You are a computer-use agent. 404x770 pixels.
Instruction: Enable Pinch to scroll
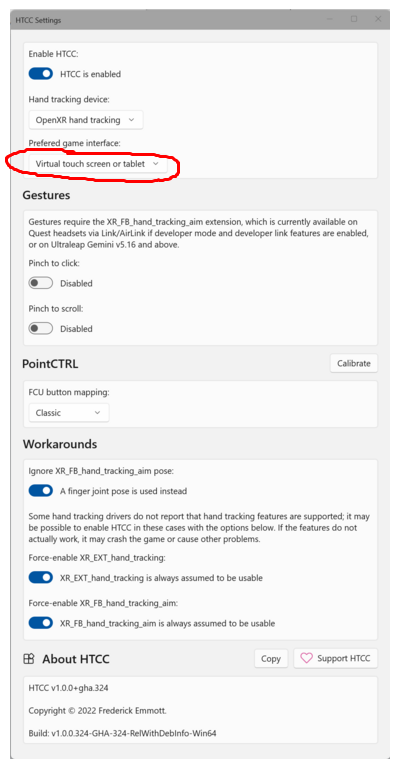coord(41,329)
